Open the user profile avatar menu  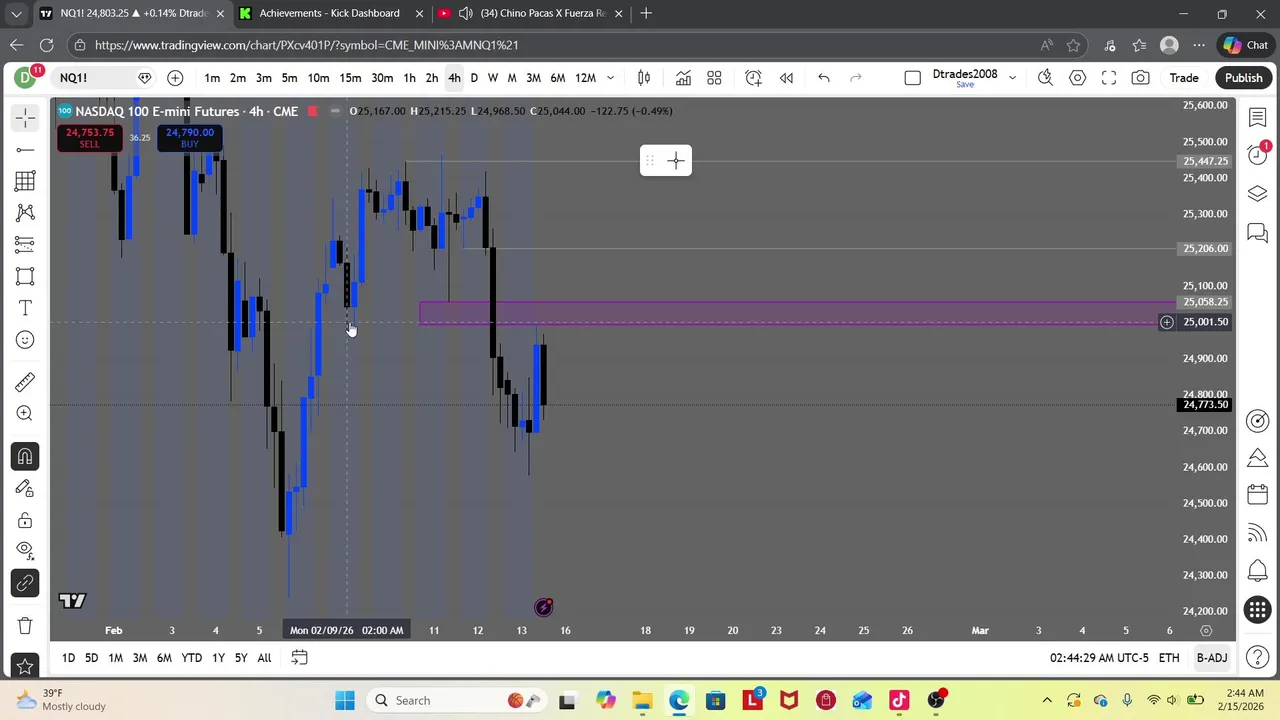tap(24, 78)
